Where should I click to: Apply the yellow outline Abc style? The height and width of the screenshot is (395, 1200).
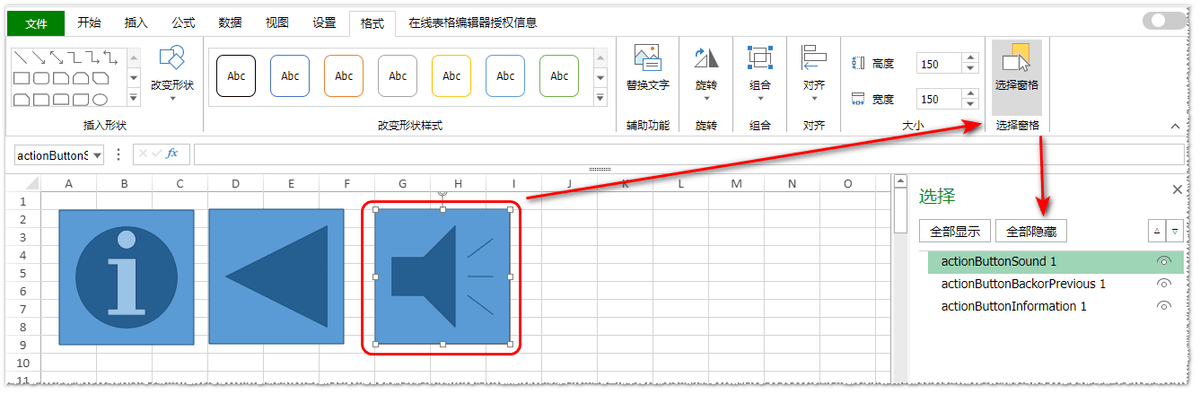click(452, 76)
